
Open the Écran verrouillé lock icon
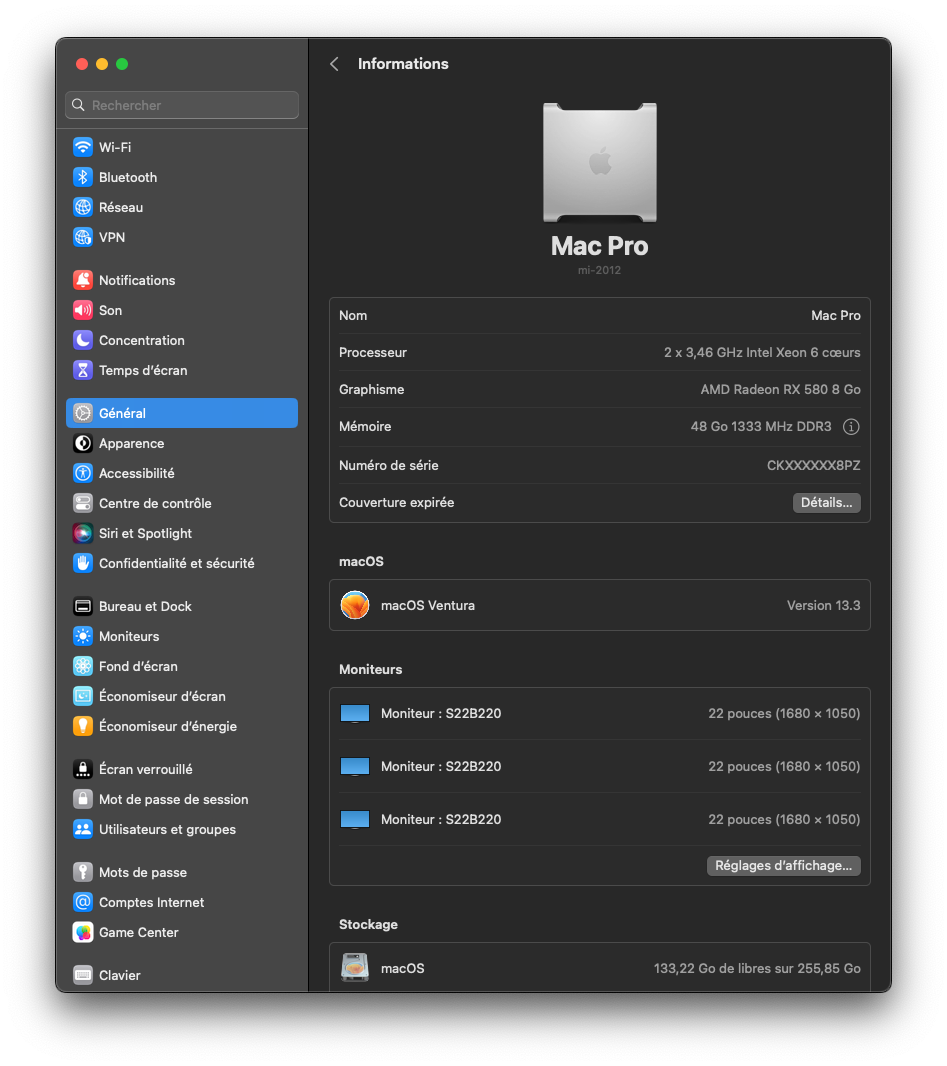(83, 769)
